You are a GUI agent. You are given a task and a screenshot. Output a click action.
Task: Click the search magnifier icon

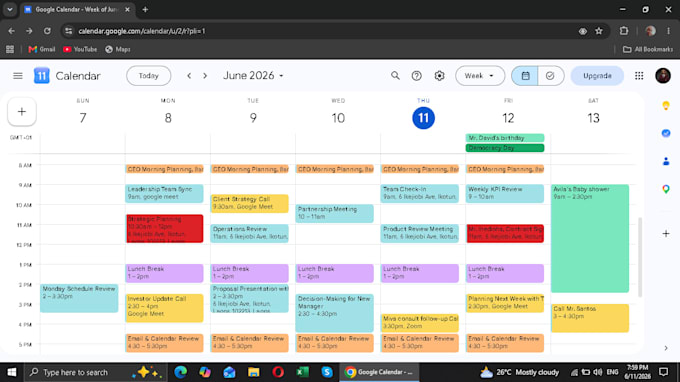(395, 76)
